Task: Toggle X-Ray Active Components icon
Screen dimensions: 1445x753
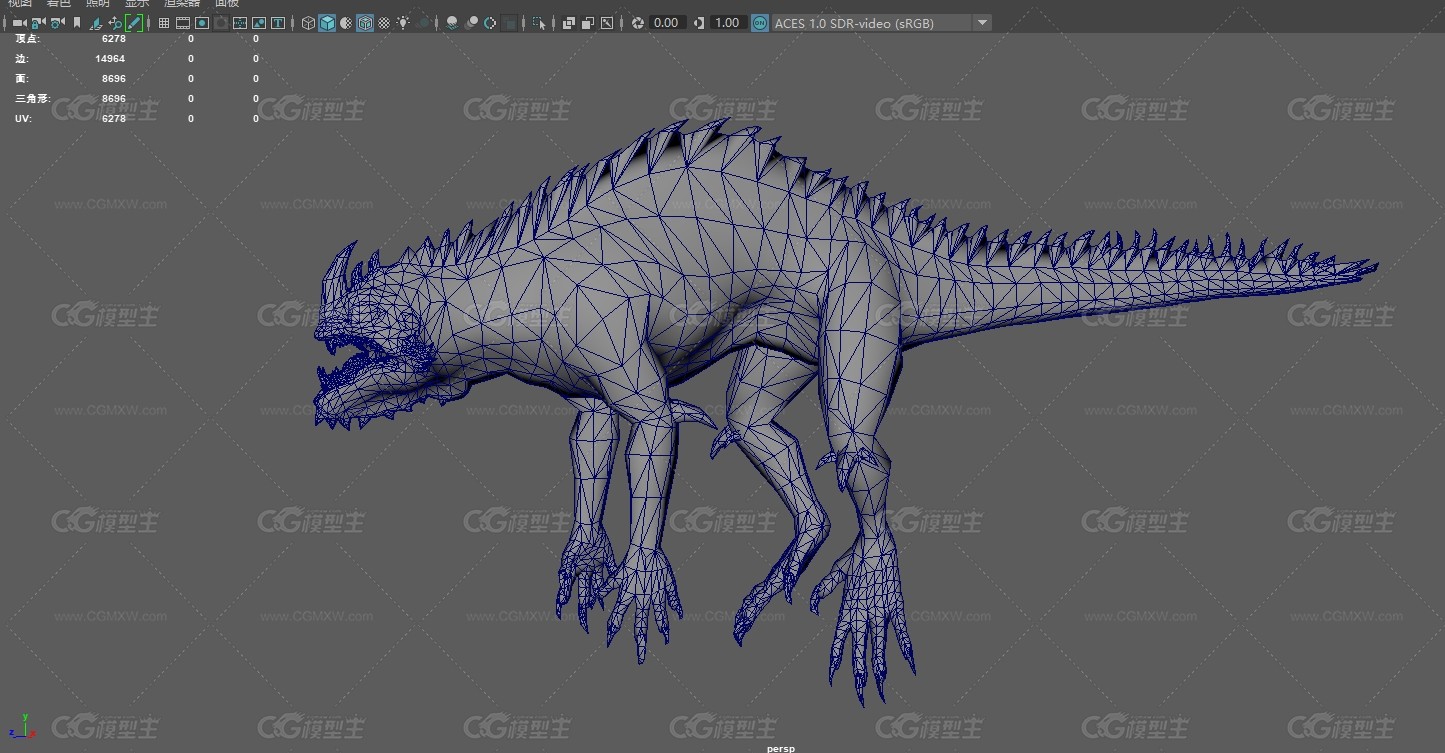Action: tap(587, 23)
